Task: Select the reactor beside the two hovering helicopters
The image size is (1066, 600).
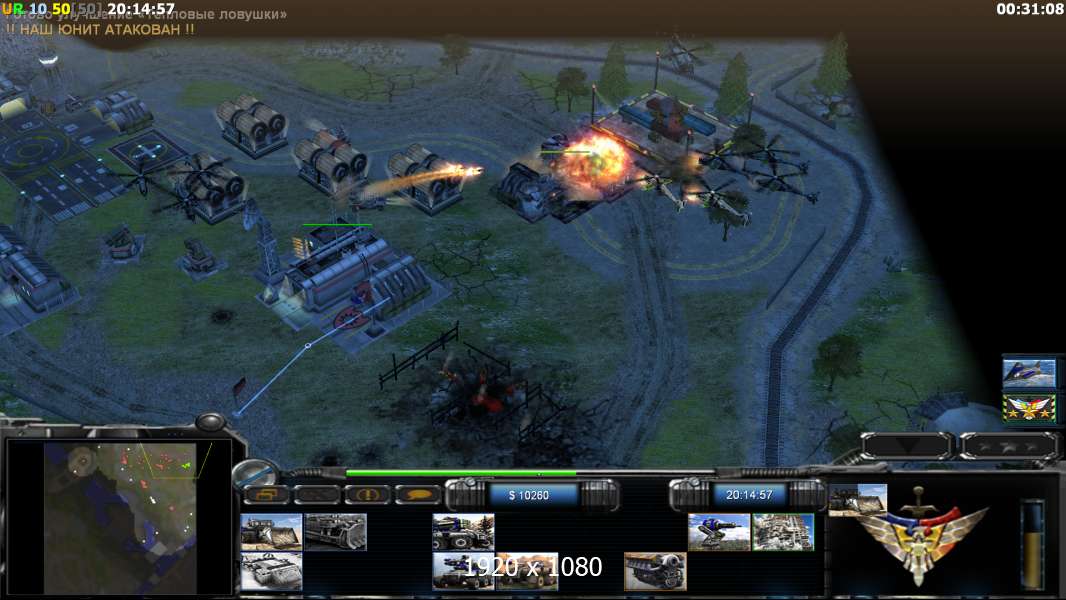Action: (209, 190)
